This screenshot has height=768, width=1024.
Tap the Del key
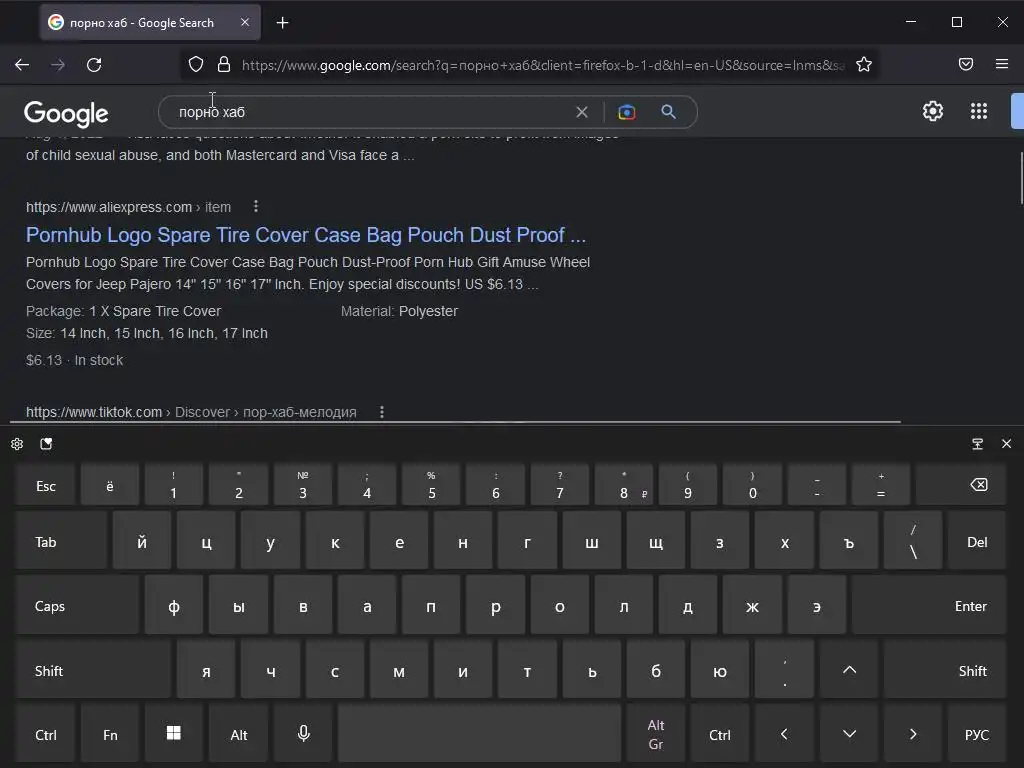point(977,541)
